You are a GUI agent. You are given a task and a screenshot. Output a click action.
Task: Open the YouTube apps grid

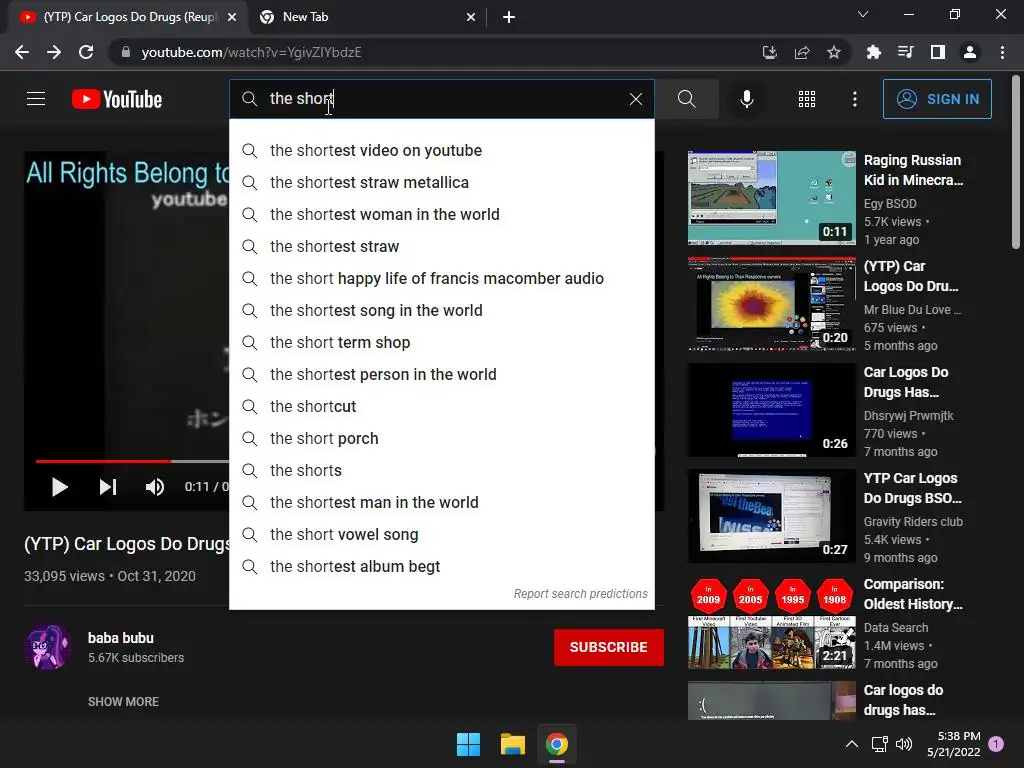(x=807, y=99)
